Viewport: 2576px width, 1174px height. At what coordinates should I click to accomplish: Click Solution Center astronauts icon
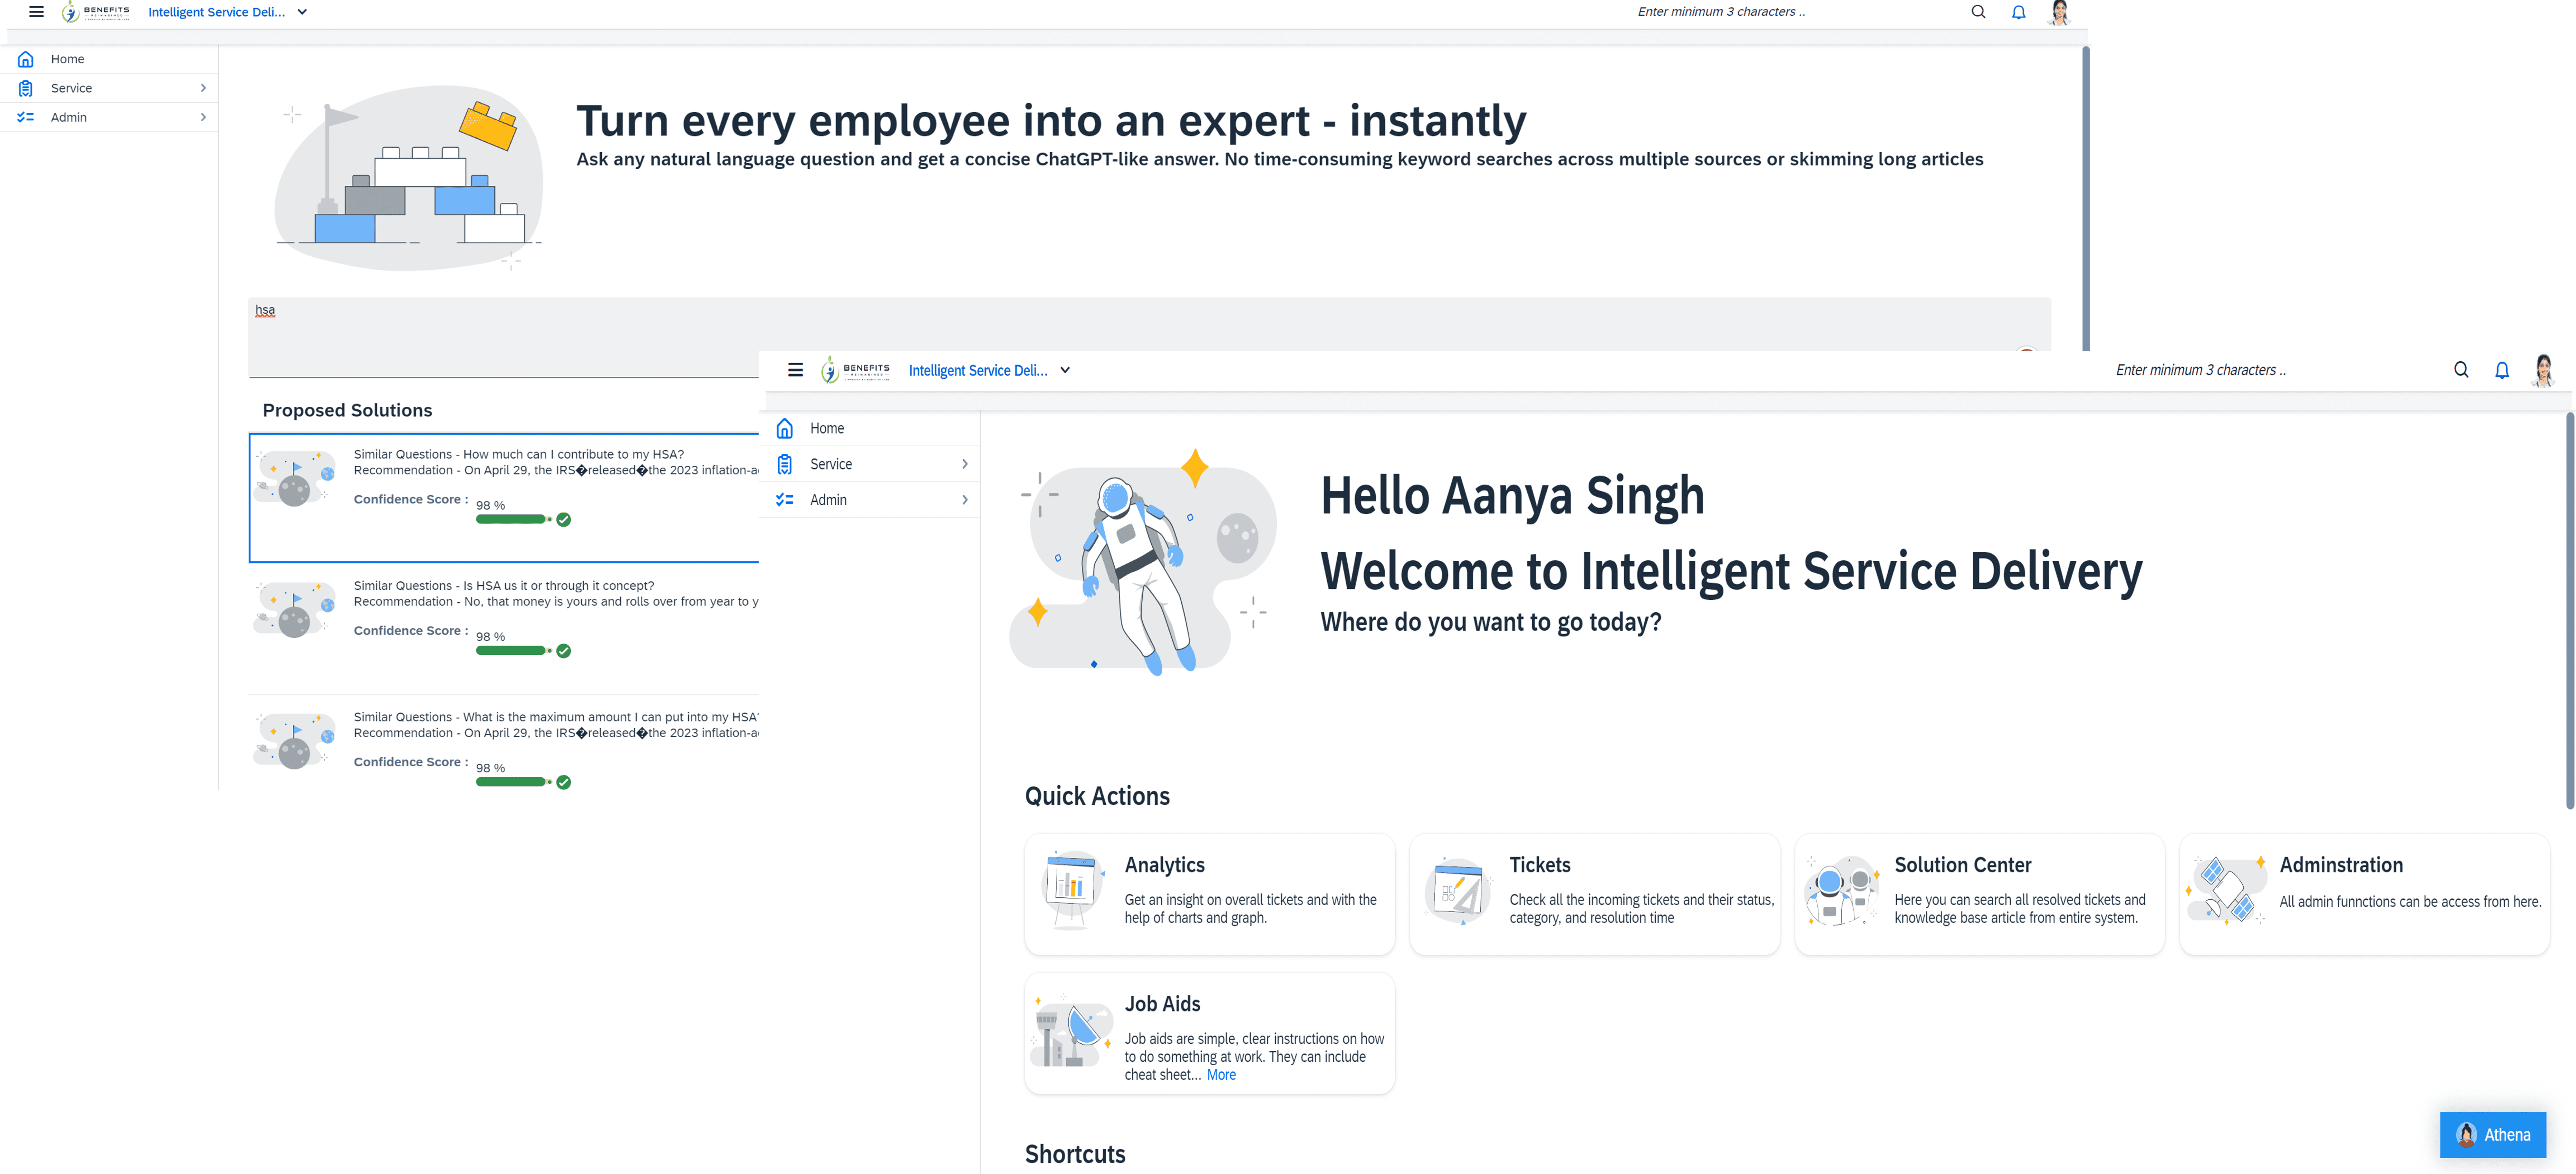pos(1842,890)
